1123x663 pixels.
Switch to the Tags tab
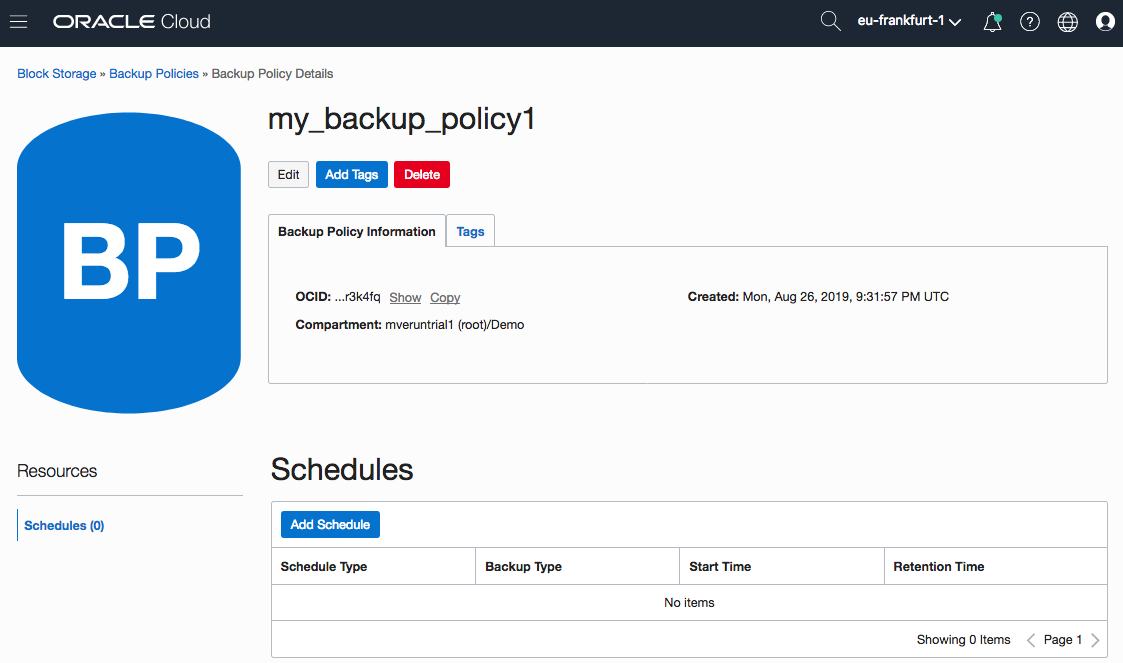(470, 231)
